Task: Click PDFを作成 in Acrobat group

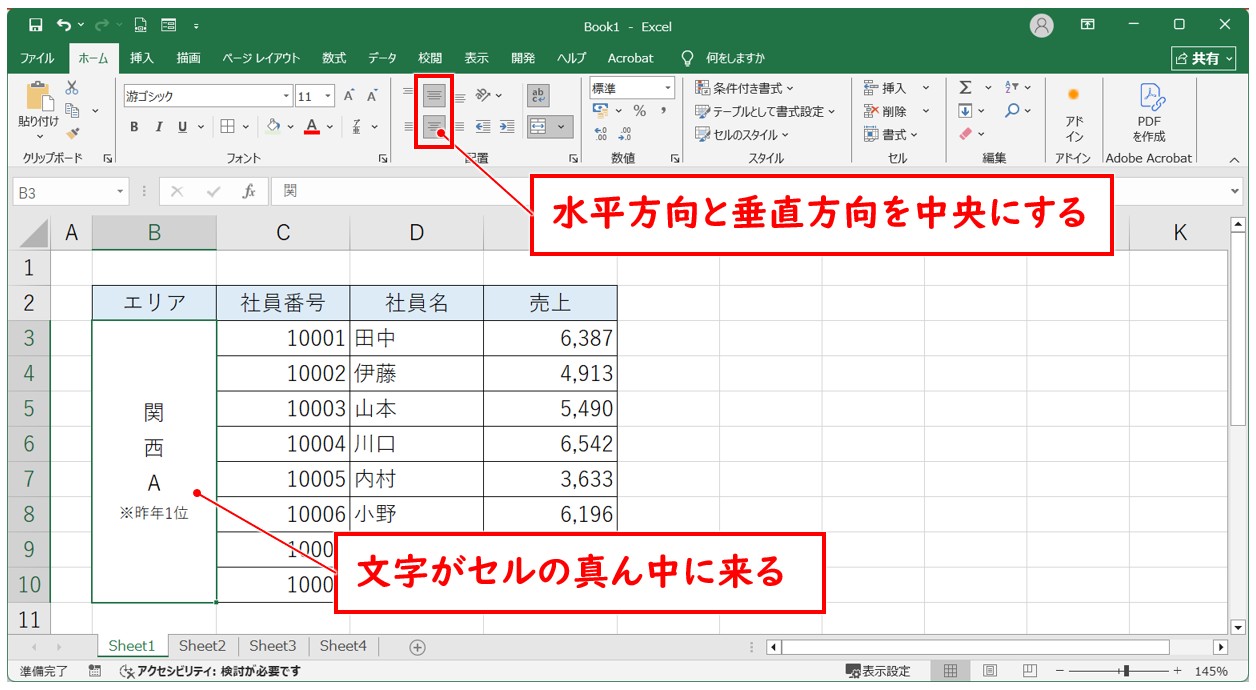Action: pos(1149,112)
